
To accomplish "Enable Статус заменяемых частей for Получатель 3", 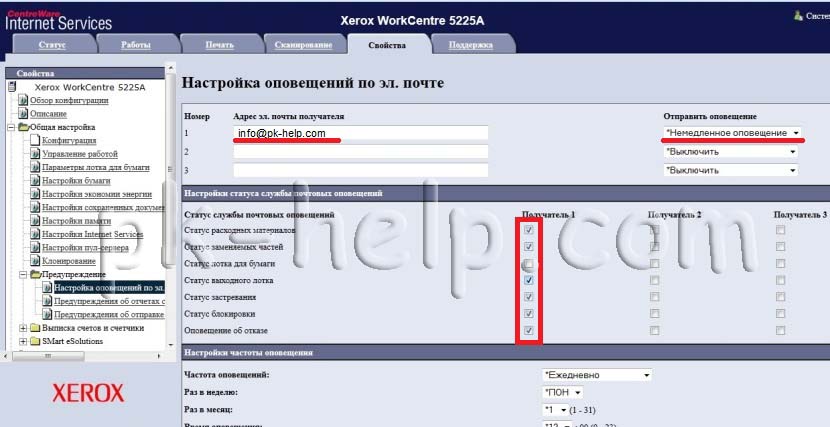I will click(780, 247).
